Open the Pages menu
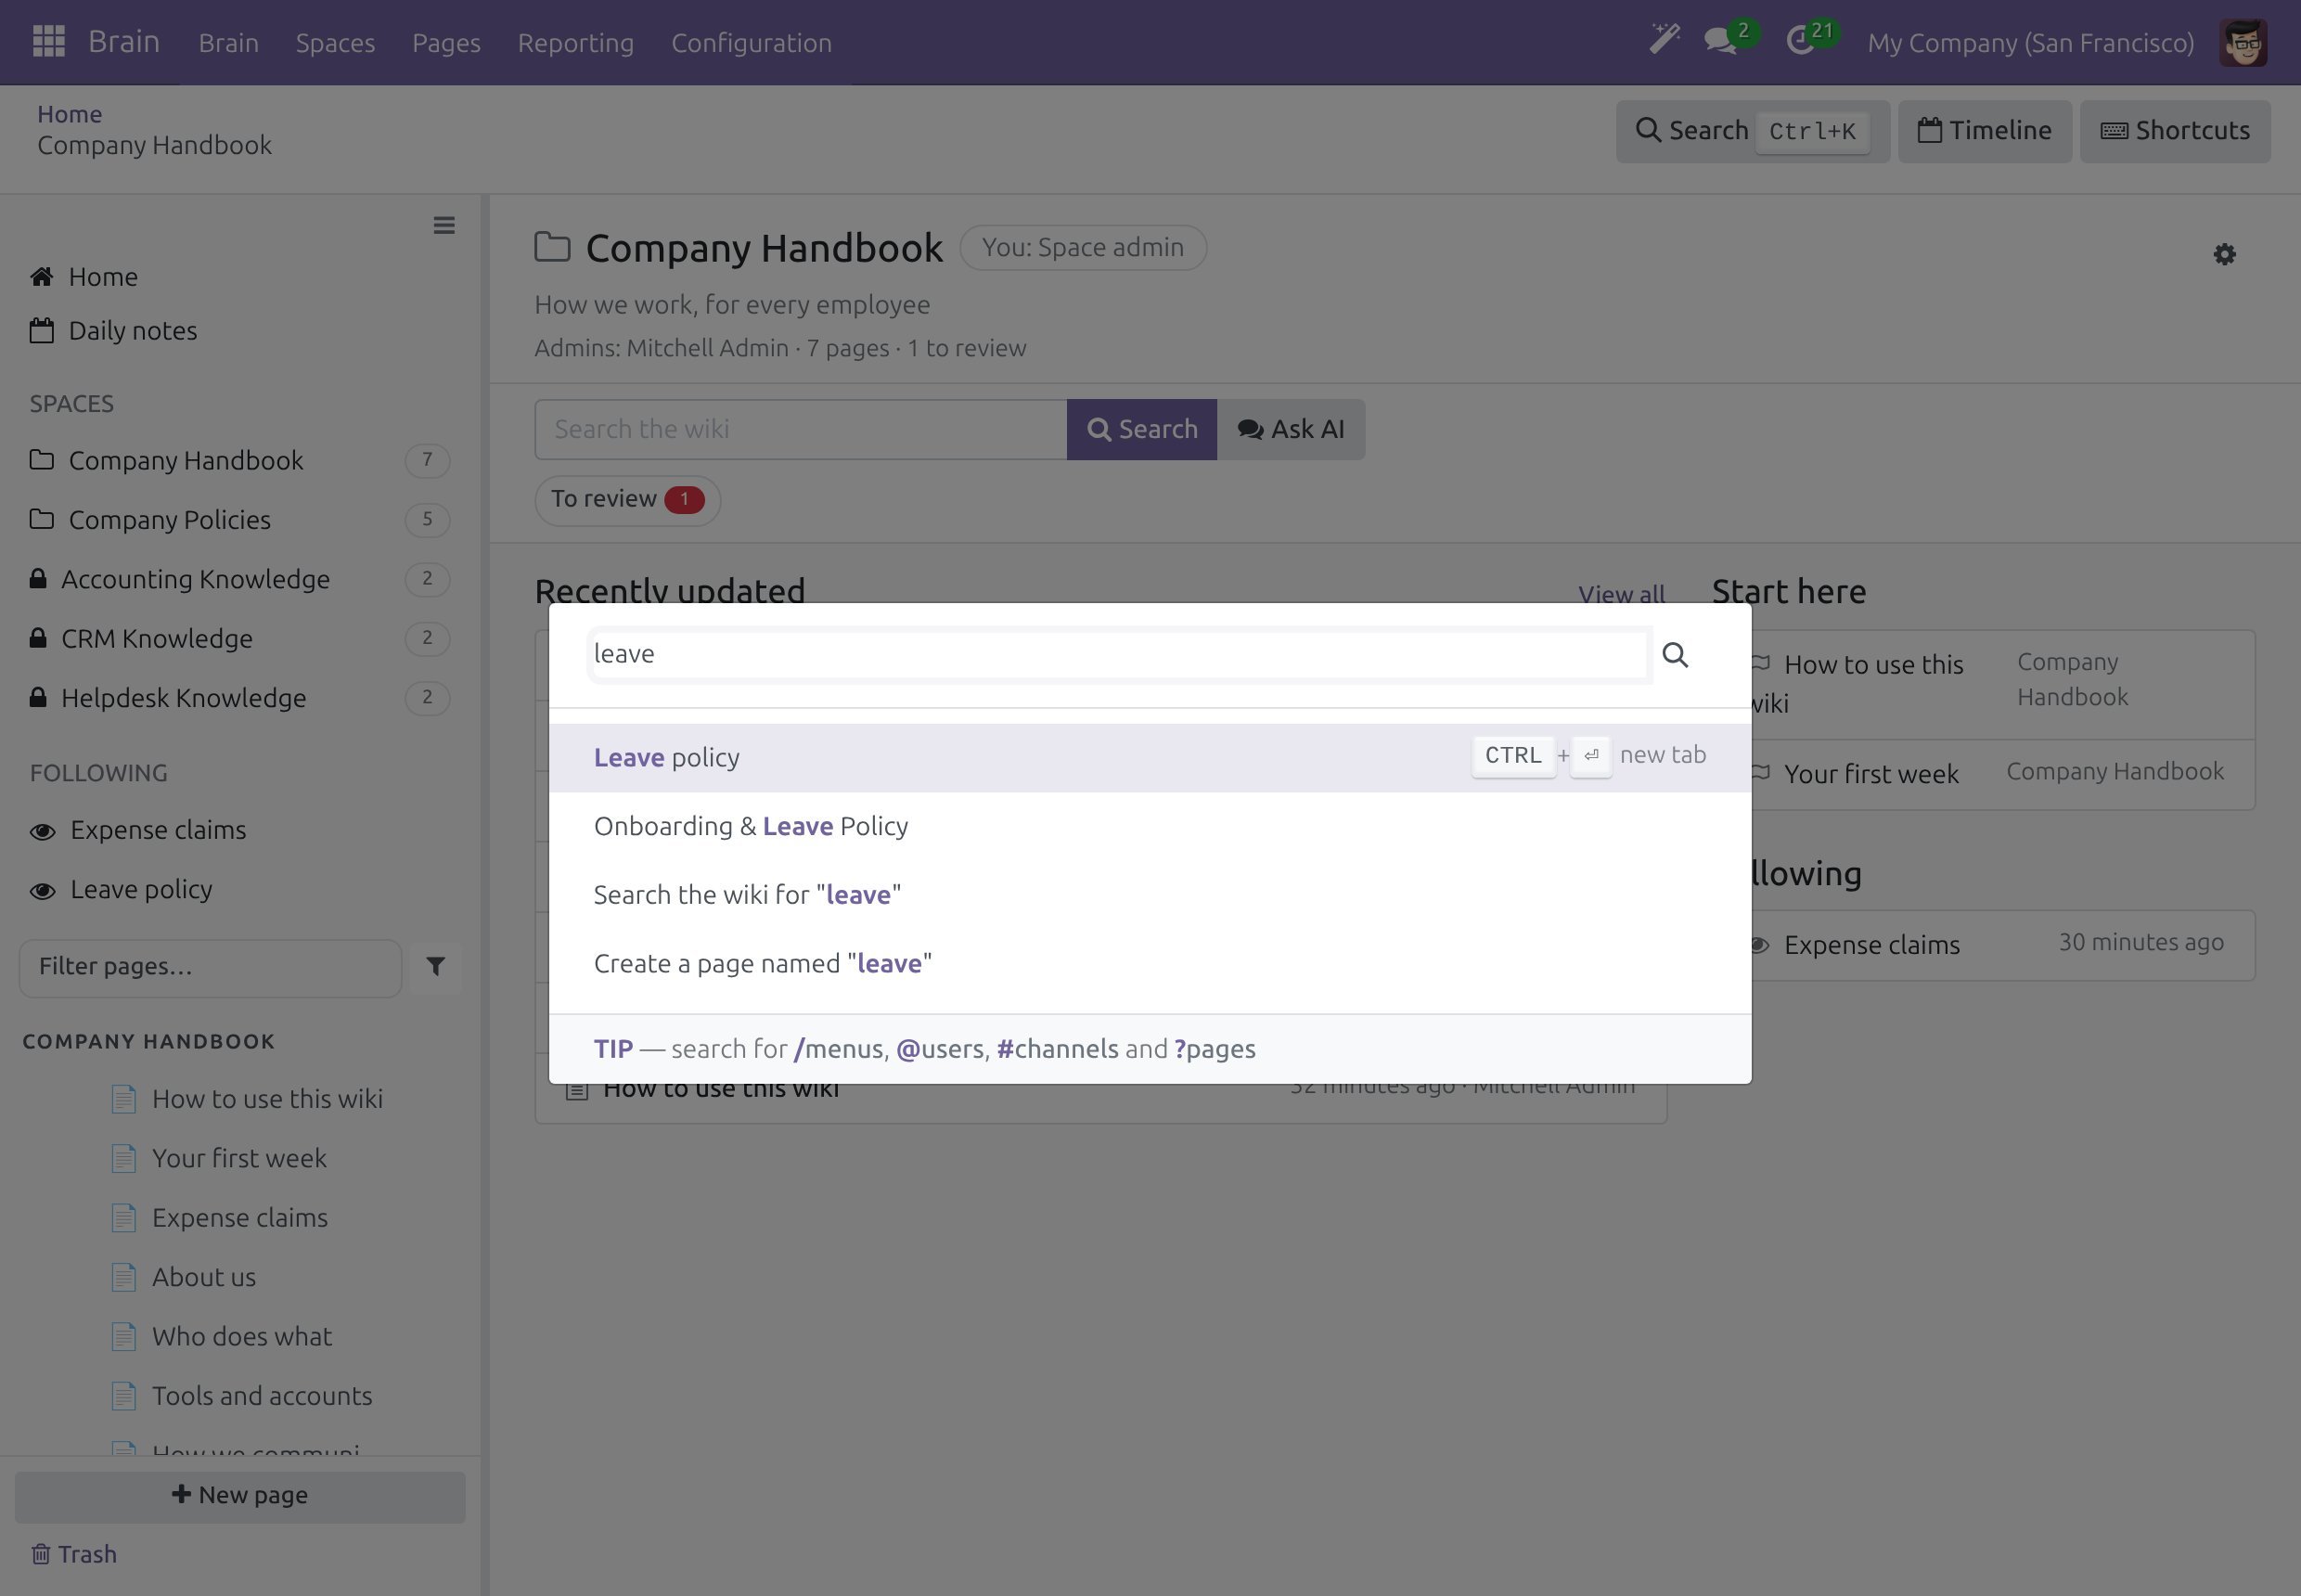The height and width of the screenshot is (1596, 2301). coord(446,43)
